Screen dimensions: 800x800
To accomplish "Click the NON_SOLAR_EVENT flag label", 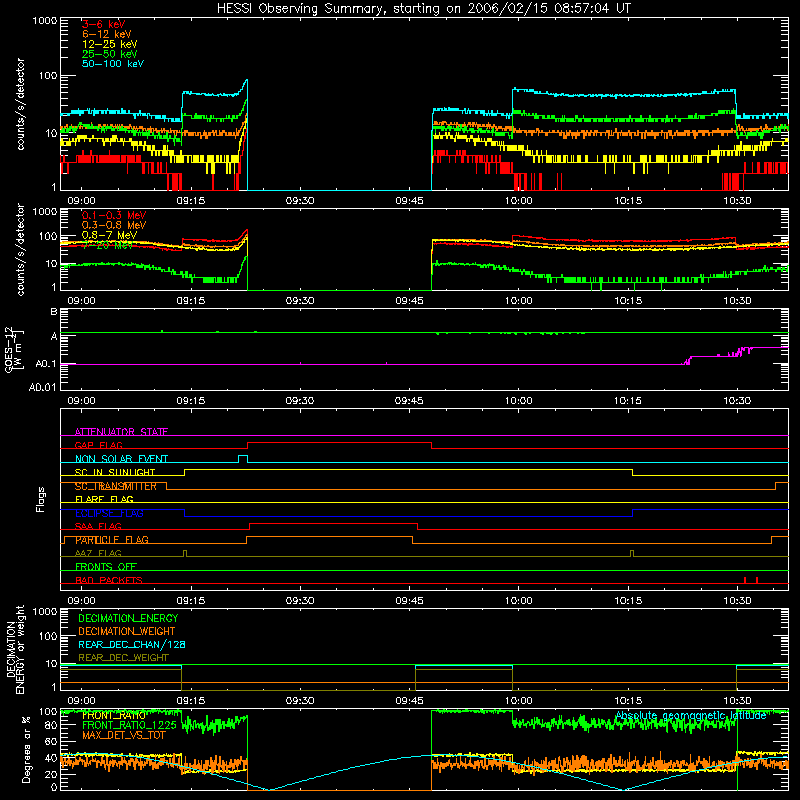I will click(121, 459).
